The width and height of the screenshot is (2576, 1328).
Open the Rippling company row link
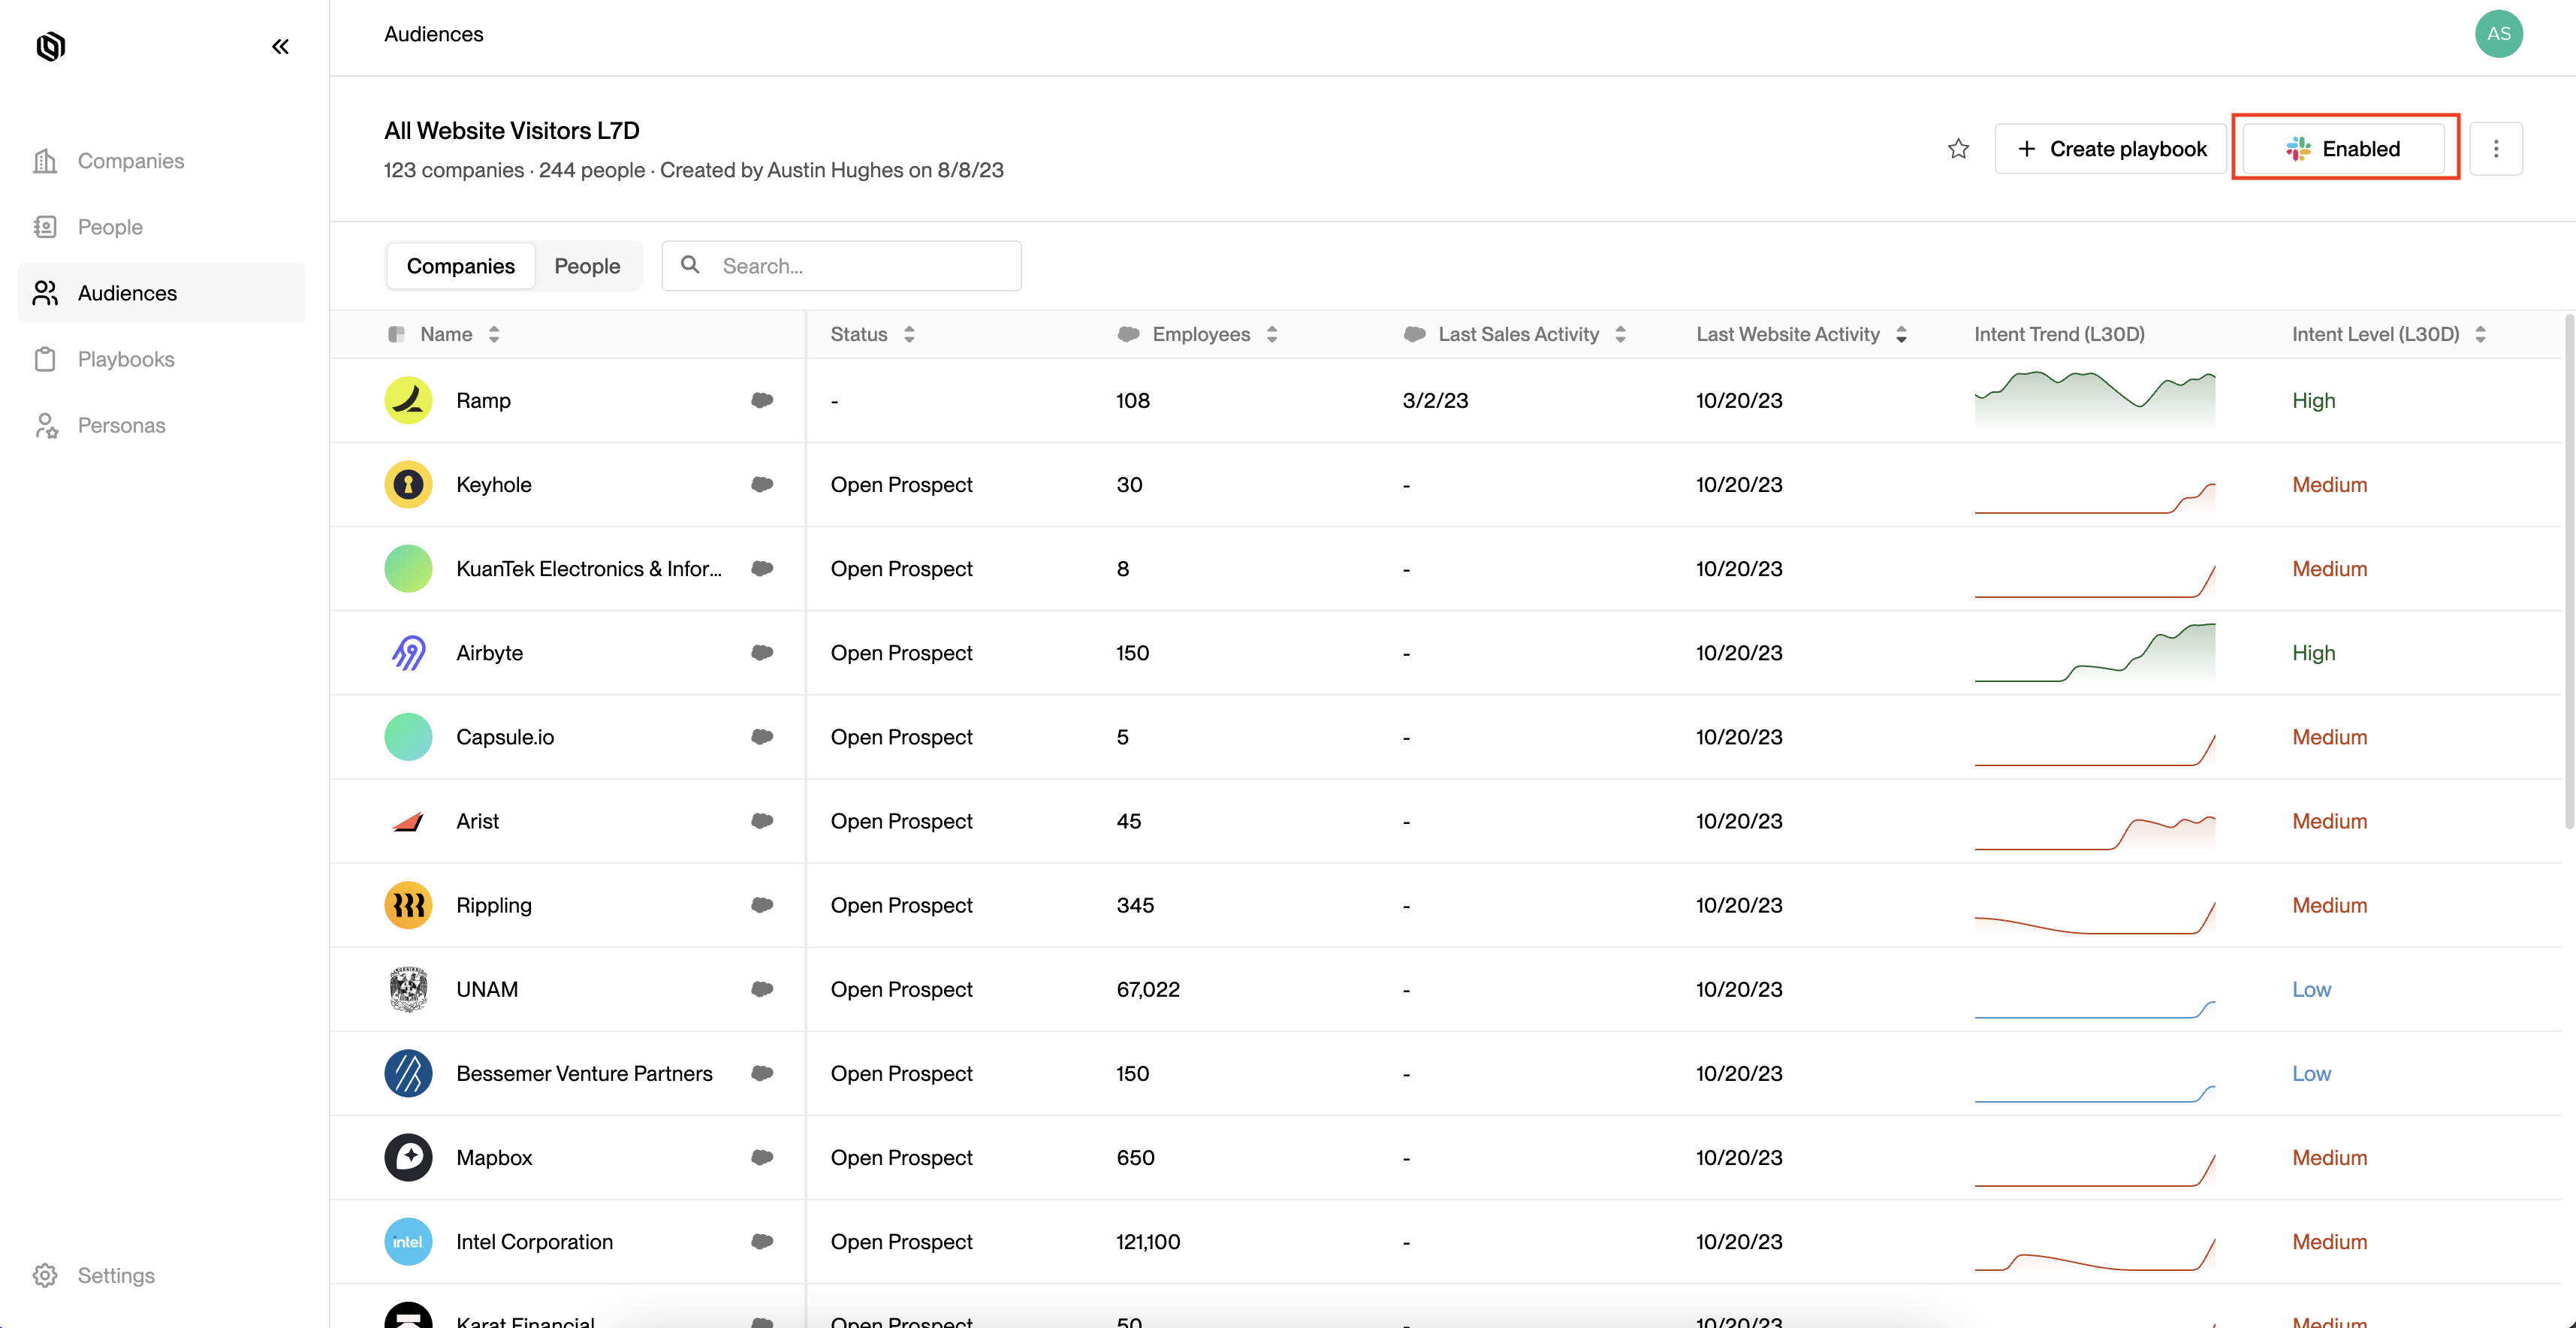494,905
